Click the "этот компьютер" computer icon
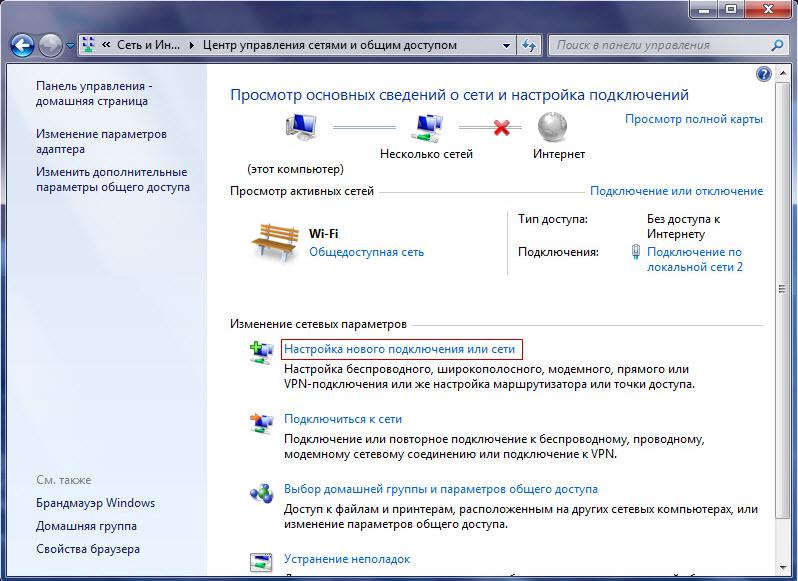798x581 pixels. tap(300, 127)
